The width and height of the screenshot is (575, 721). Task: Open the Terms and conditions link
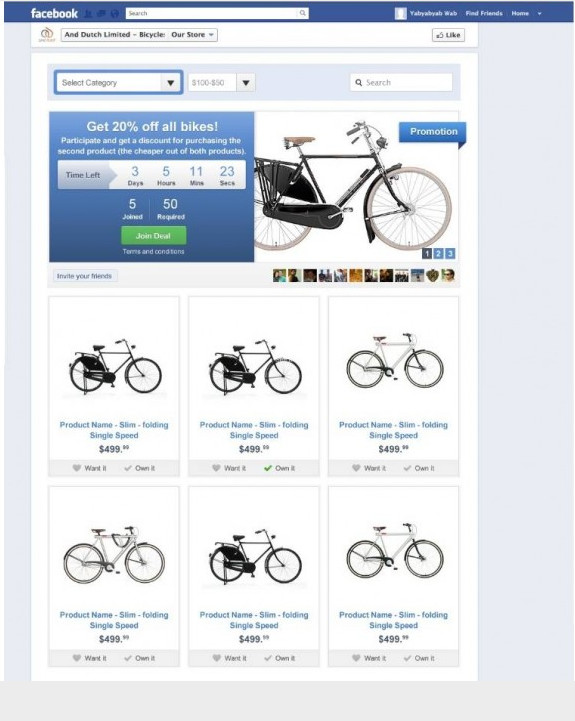coord(153,252)
